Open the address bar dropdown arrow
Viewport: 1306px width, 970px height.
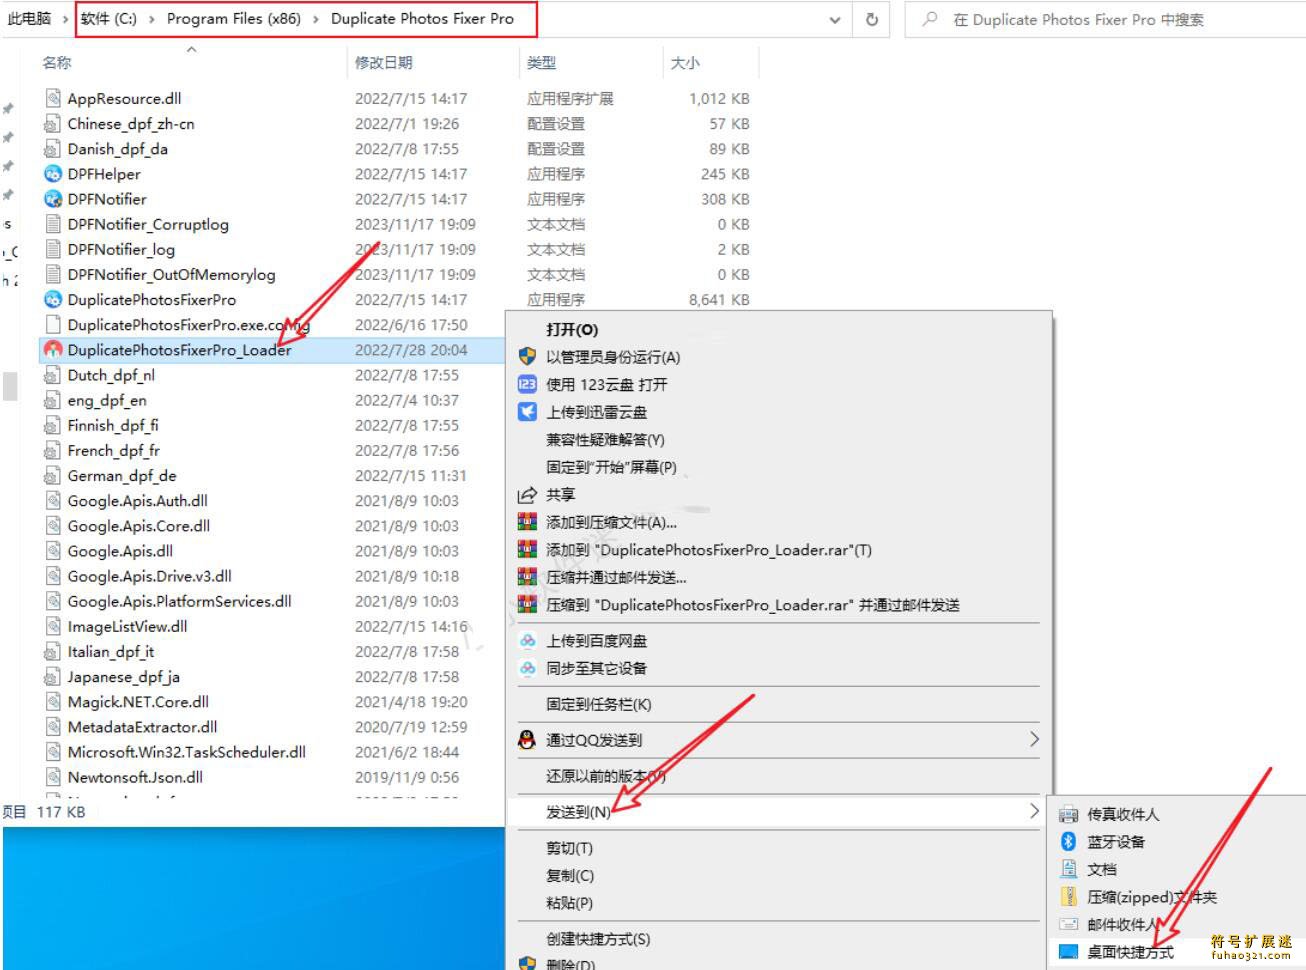836,18
